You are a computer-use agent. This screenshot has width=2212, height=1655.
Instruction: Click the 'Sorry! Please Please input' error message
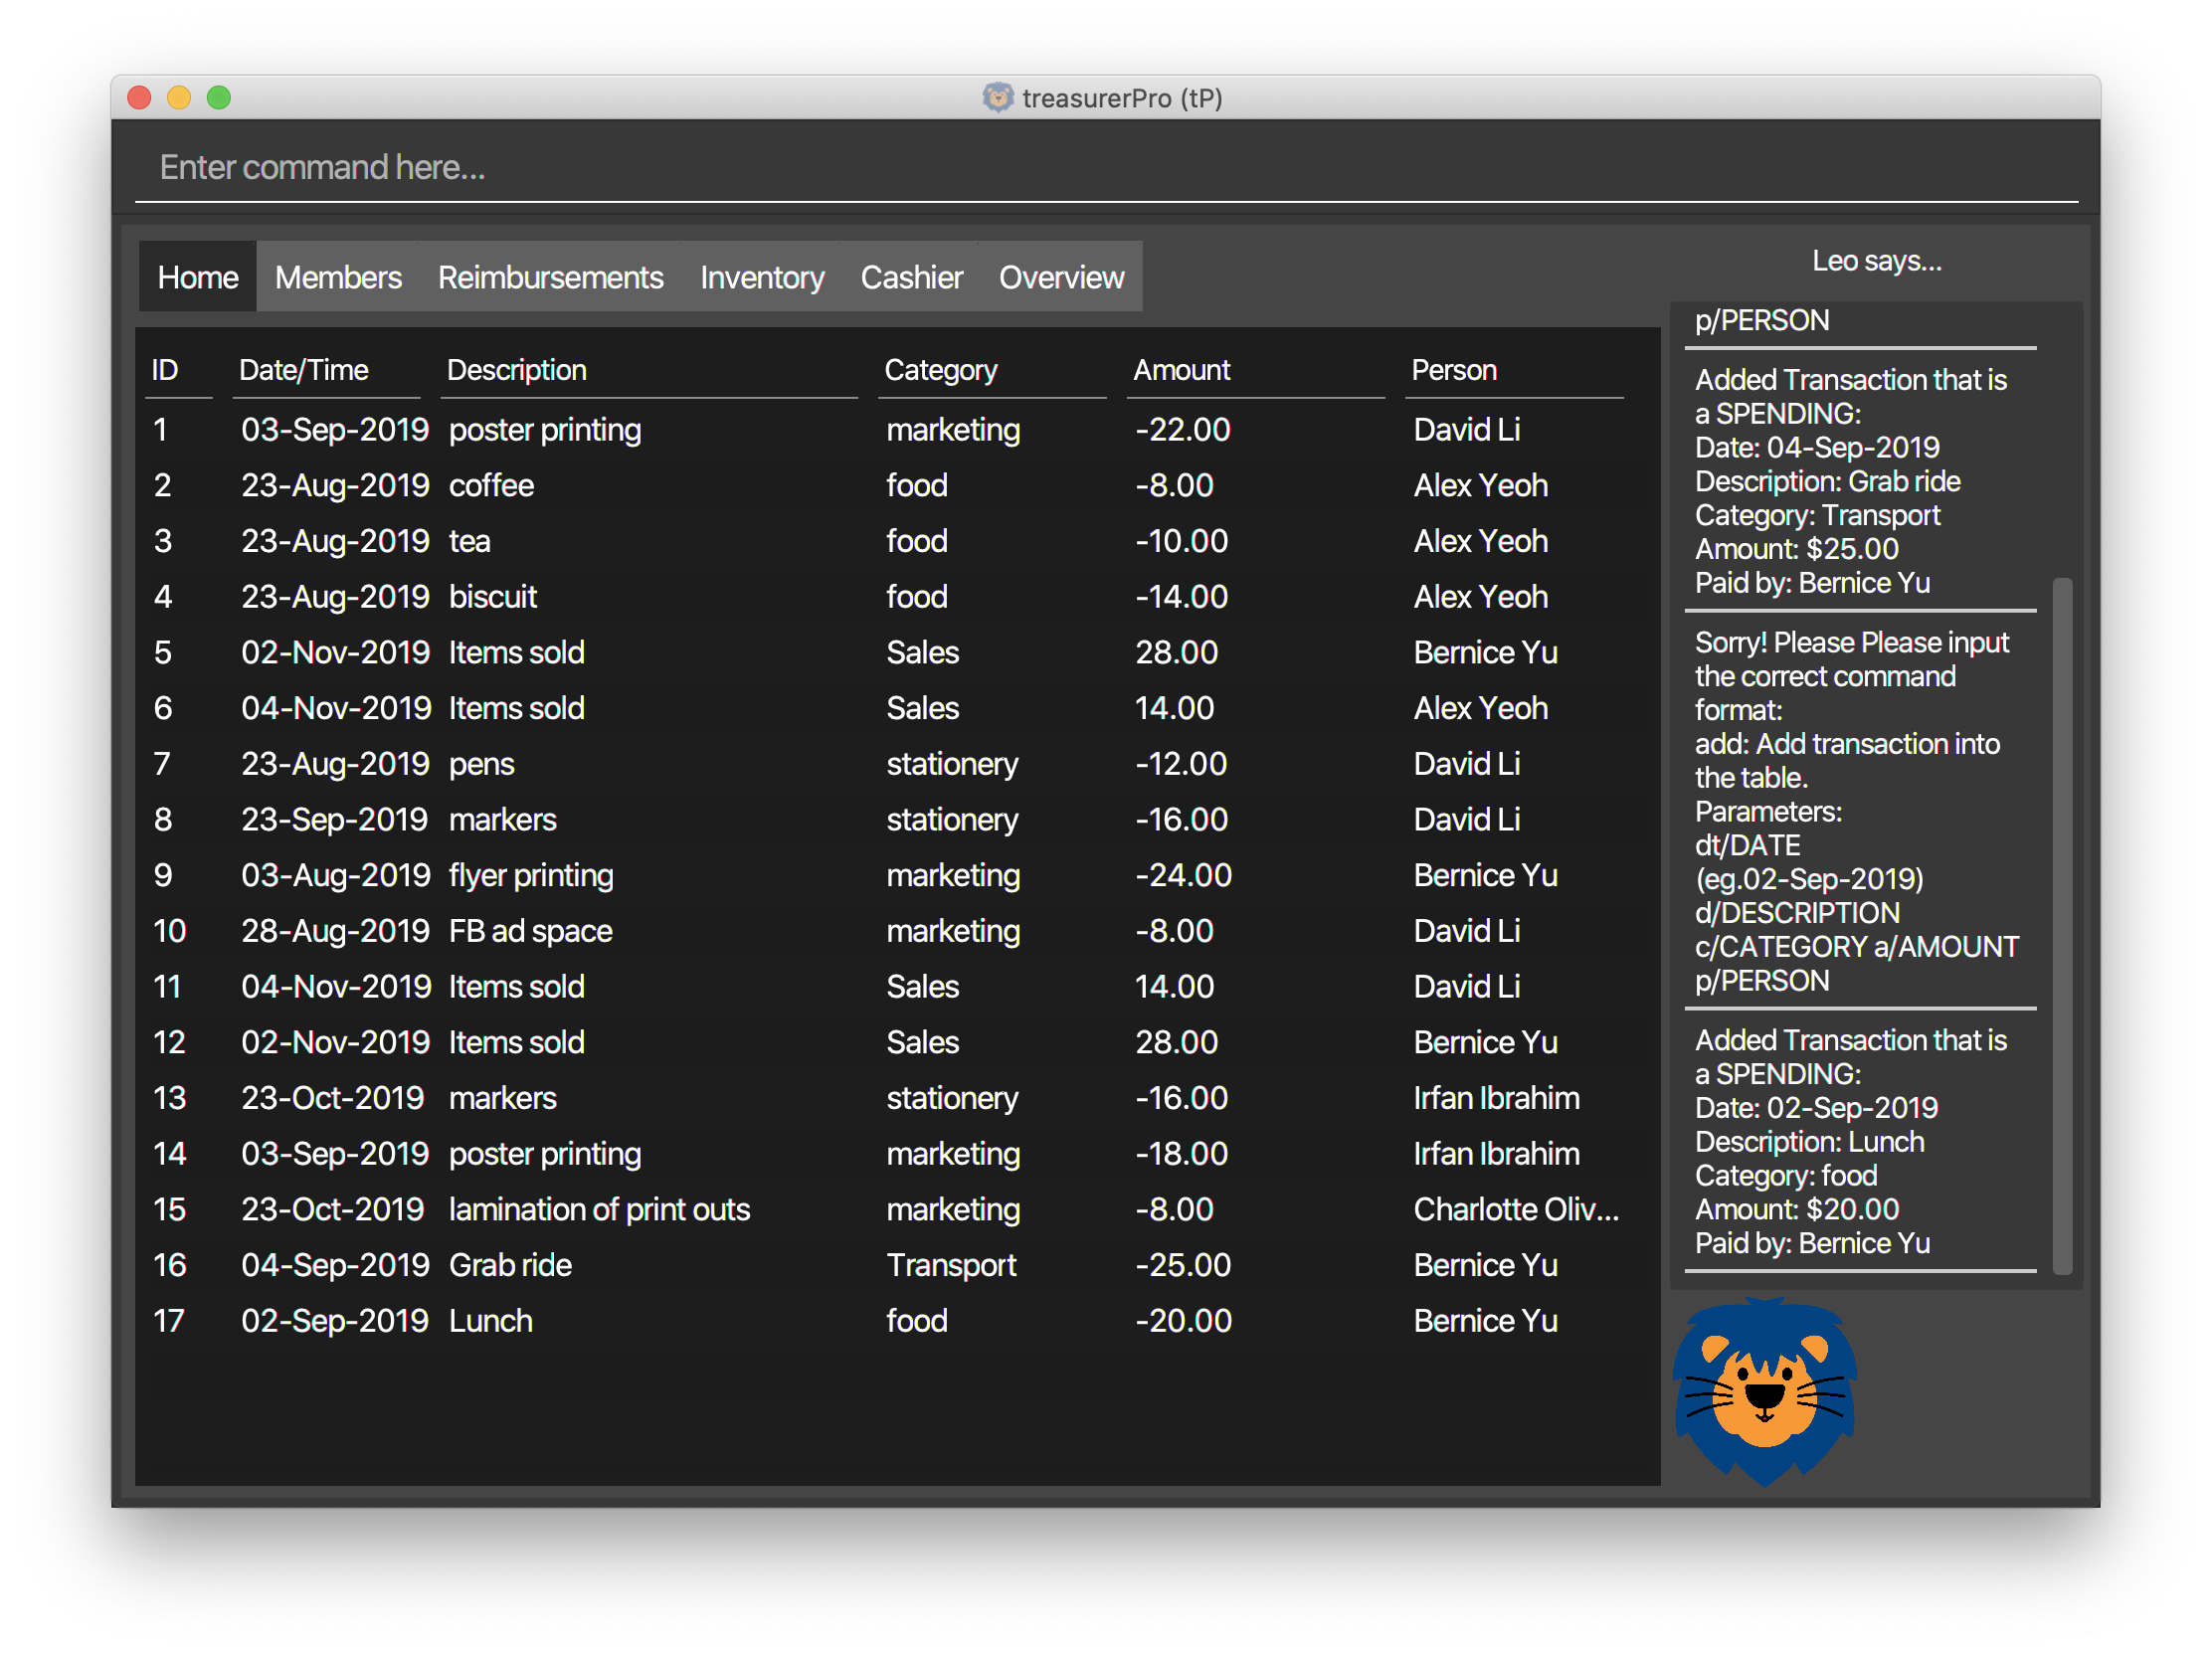pos(1859,811)
